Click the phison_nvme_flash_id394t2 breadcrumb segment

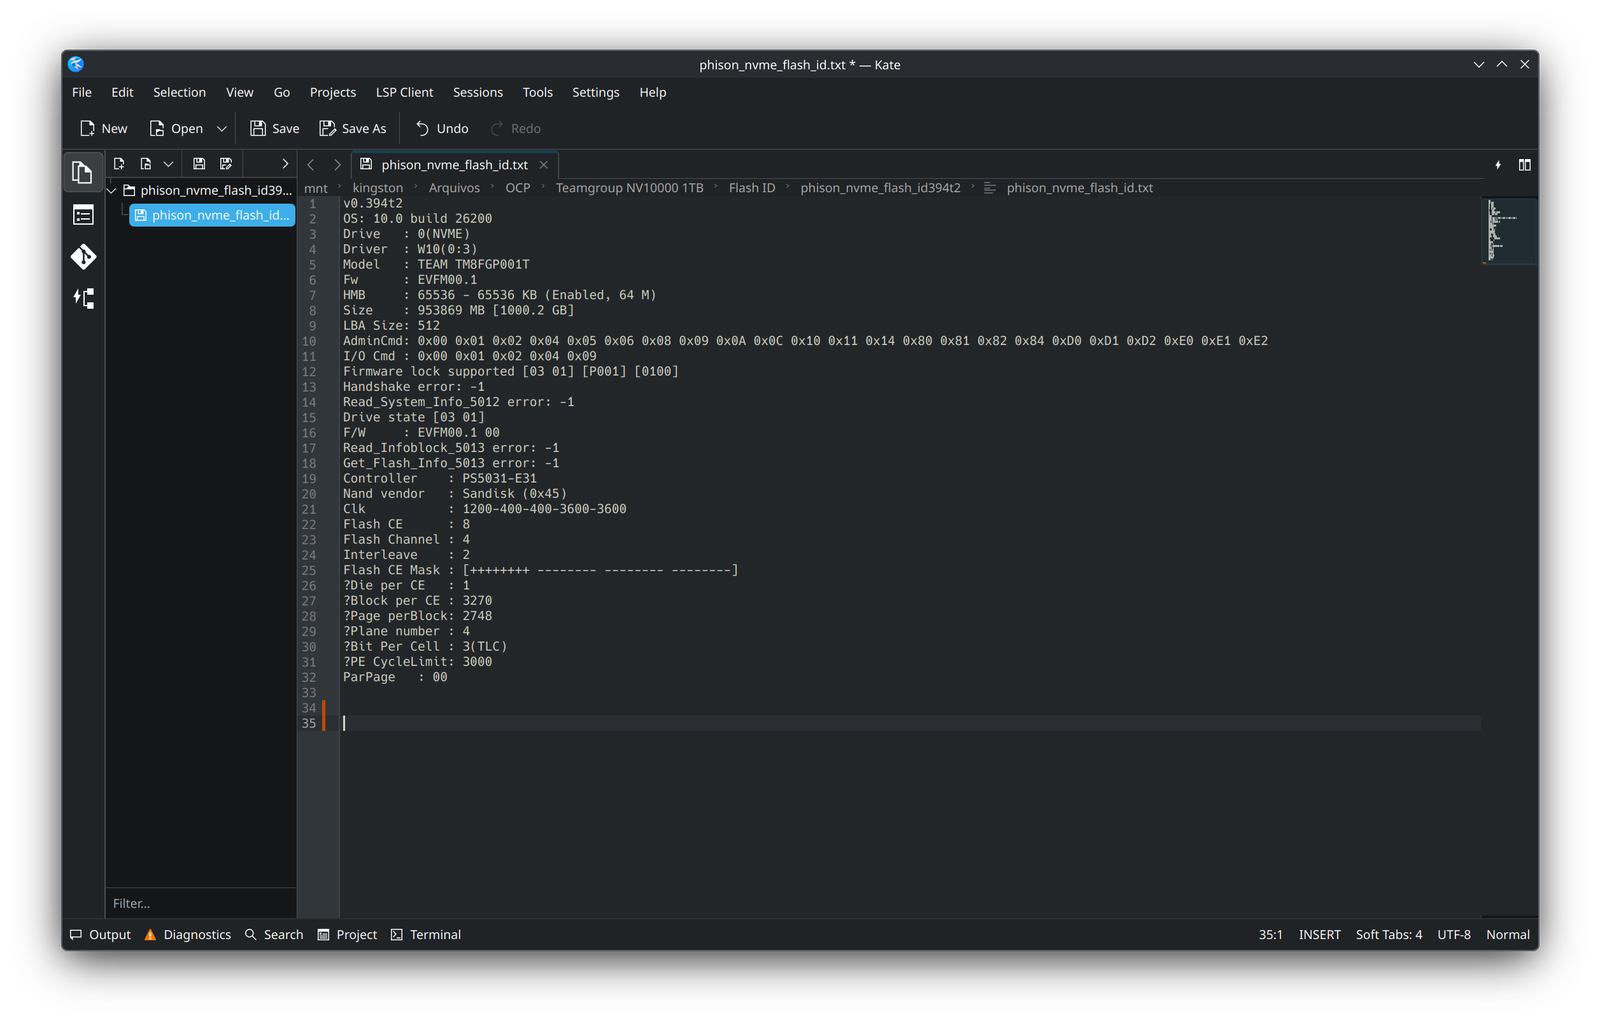(x=880, y=188)
